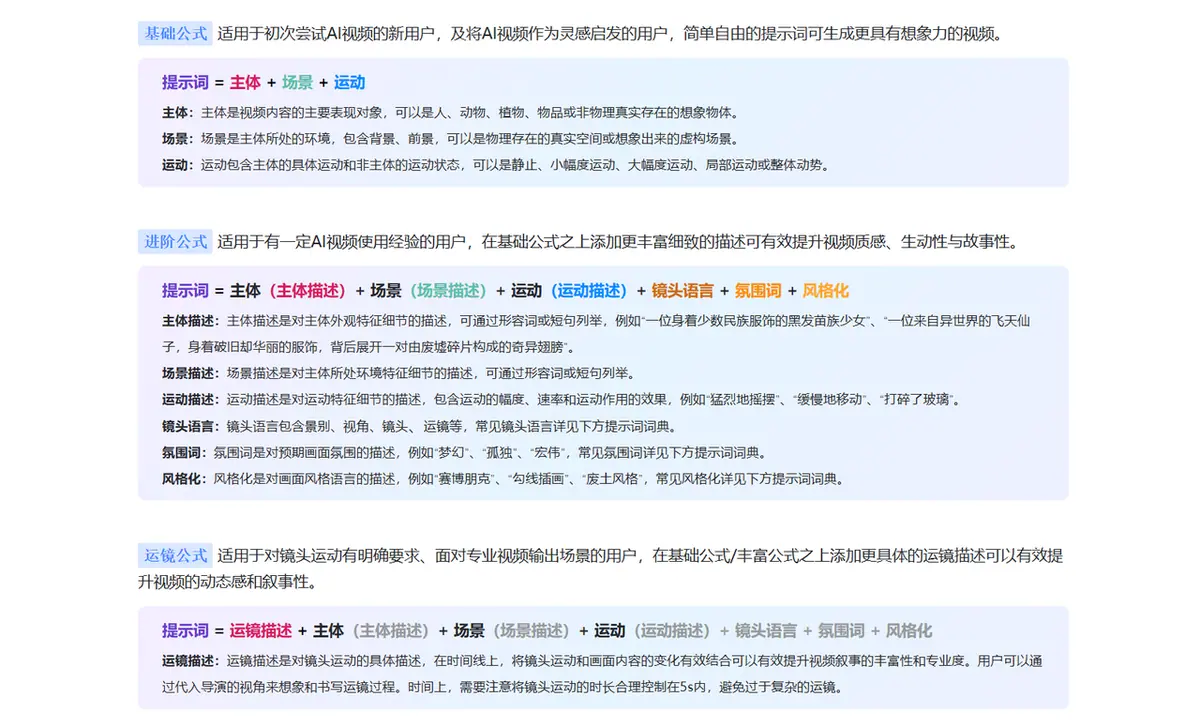Click the bold 场景: definition label
The height and width of the screenshot is (728, 1200).
click(179, 139)
